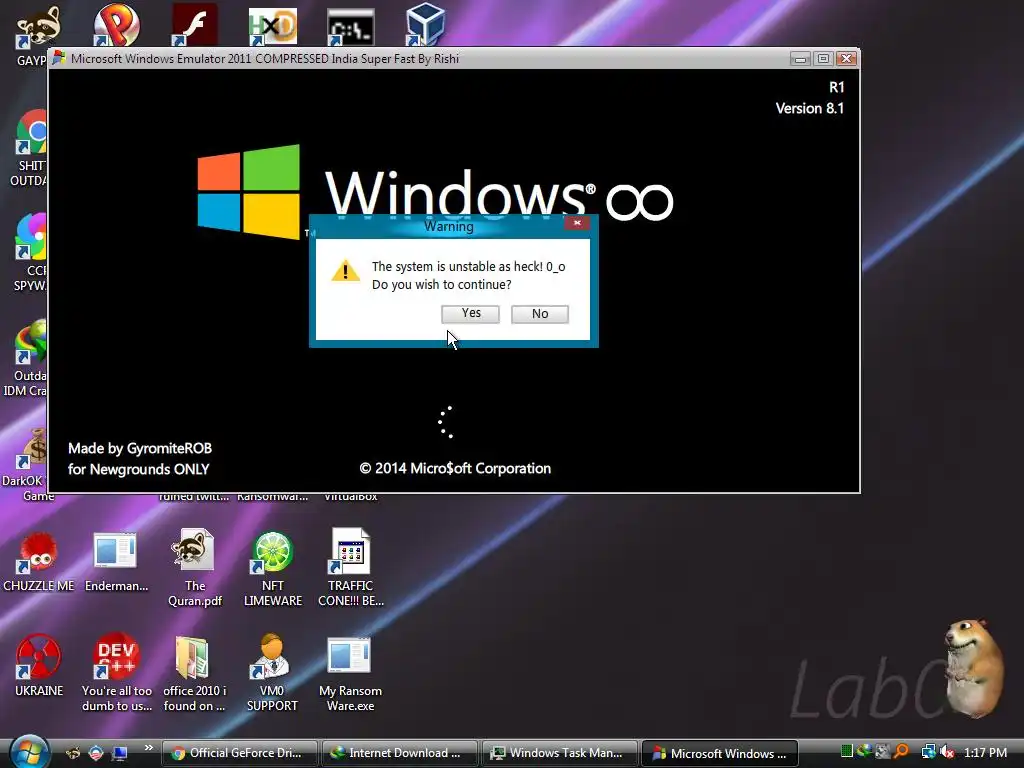Open the red P ball desktop shortcut
Viewport: 1024px width, 768px height.
point(116,25)
